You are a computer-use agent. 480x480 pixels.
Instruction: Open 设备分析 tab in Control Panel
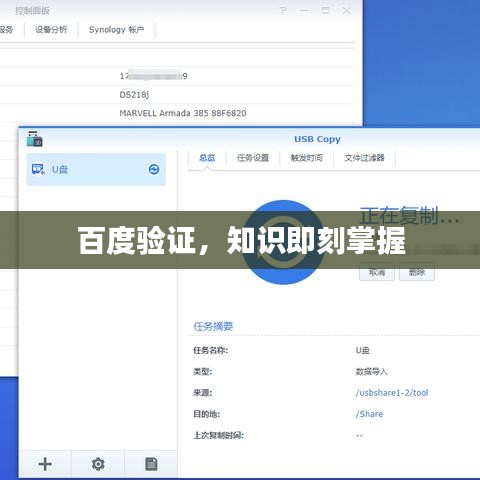[x=51, y=30]
